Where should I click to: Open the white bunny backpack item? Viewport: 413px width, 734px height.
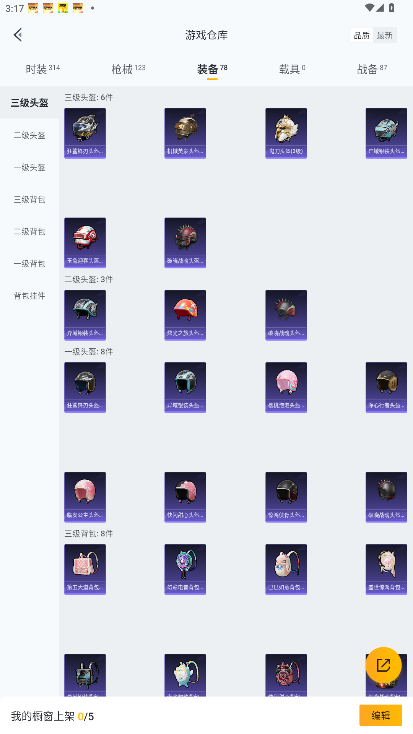click(x=286, y=569)
